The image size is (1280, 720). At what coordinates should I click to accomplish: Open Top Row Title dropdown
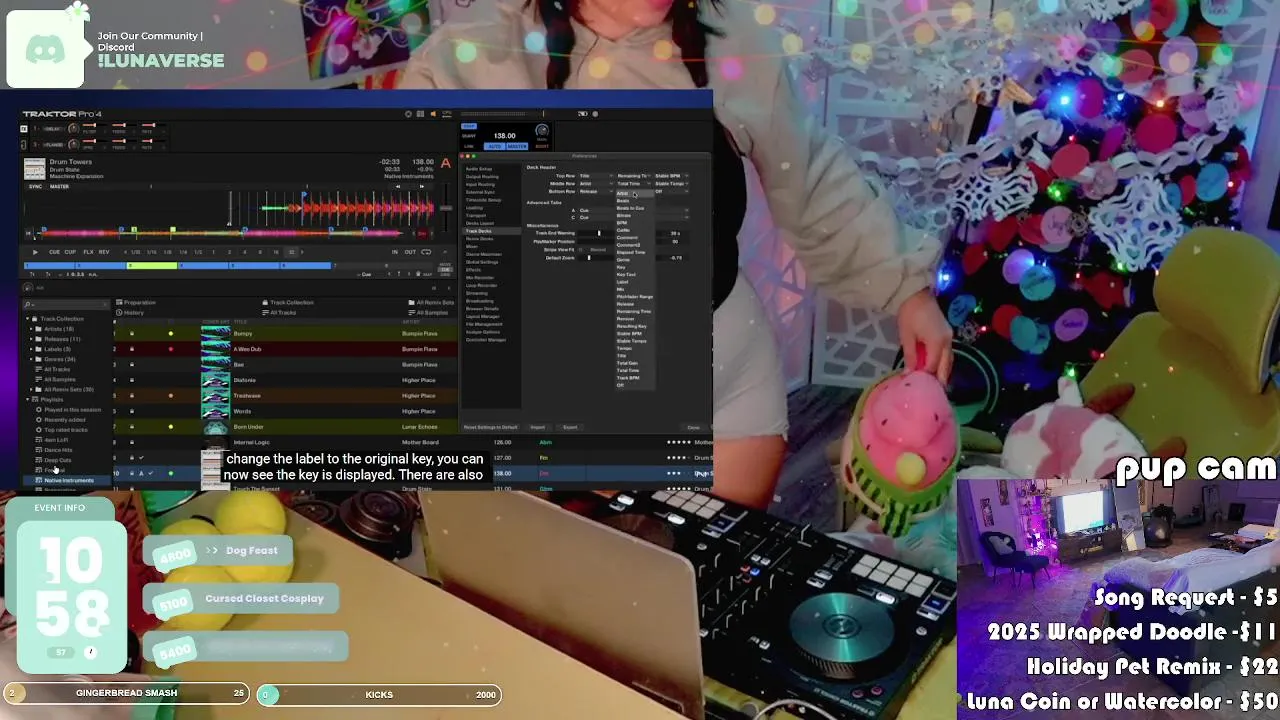pyautogui.click(x=596, y=176)
